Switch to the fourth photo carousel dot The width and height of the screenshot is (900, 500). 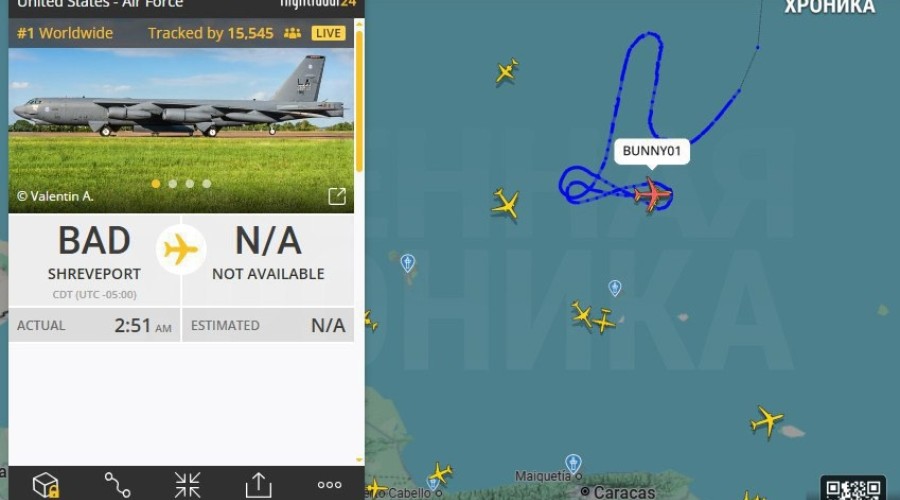(207, 184)
